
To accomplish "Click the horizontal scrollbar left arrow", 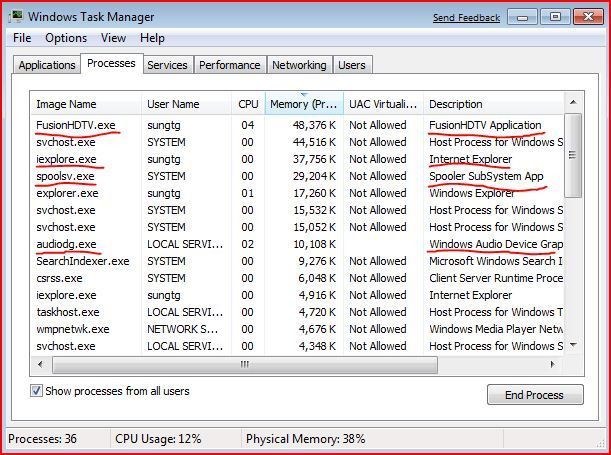I will (40, 365).
